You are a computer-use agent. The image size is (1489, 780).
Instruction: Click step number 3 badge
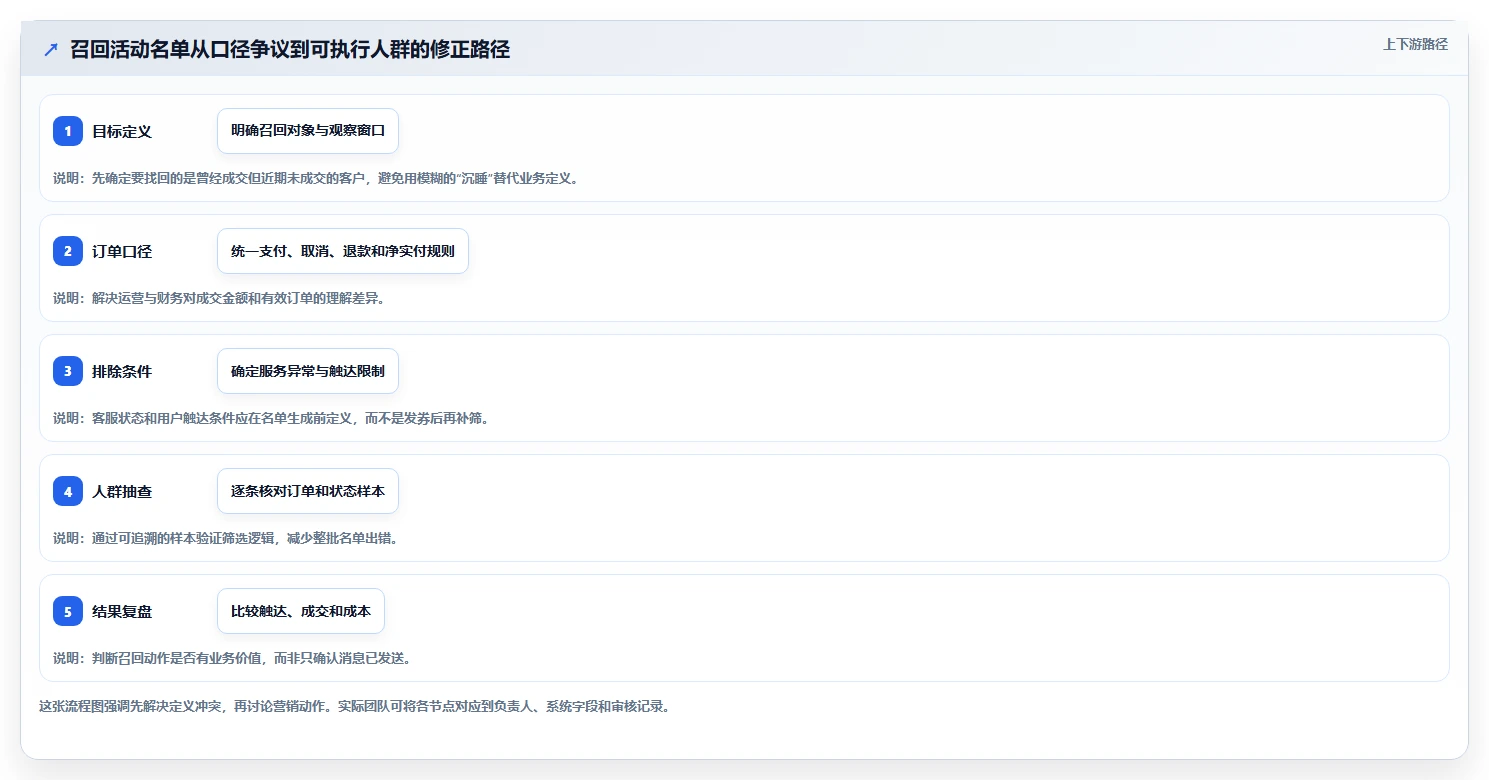(68, 371)
